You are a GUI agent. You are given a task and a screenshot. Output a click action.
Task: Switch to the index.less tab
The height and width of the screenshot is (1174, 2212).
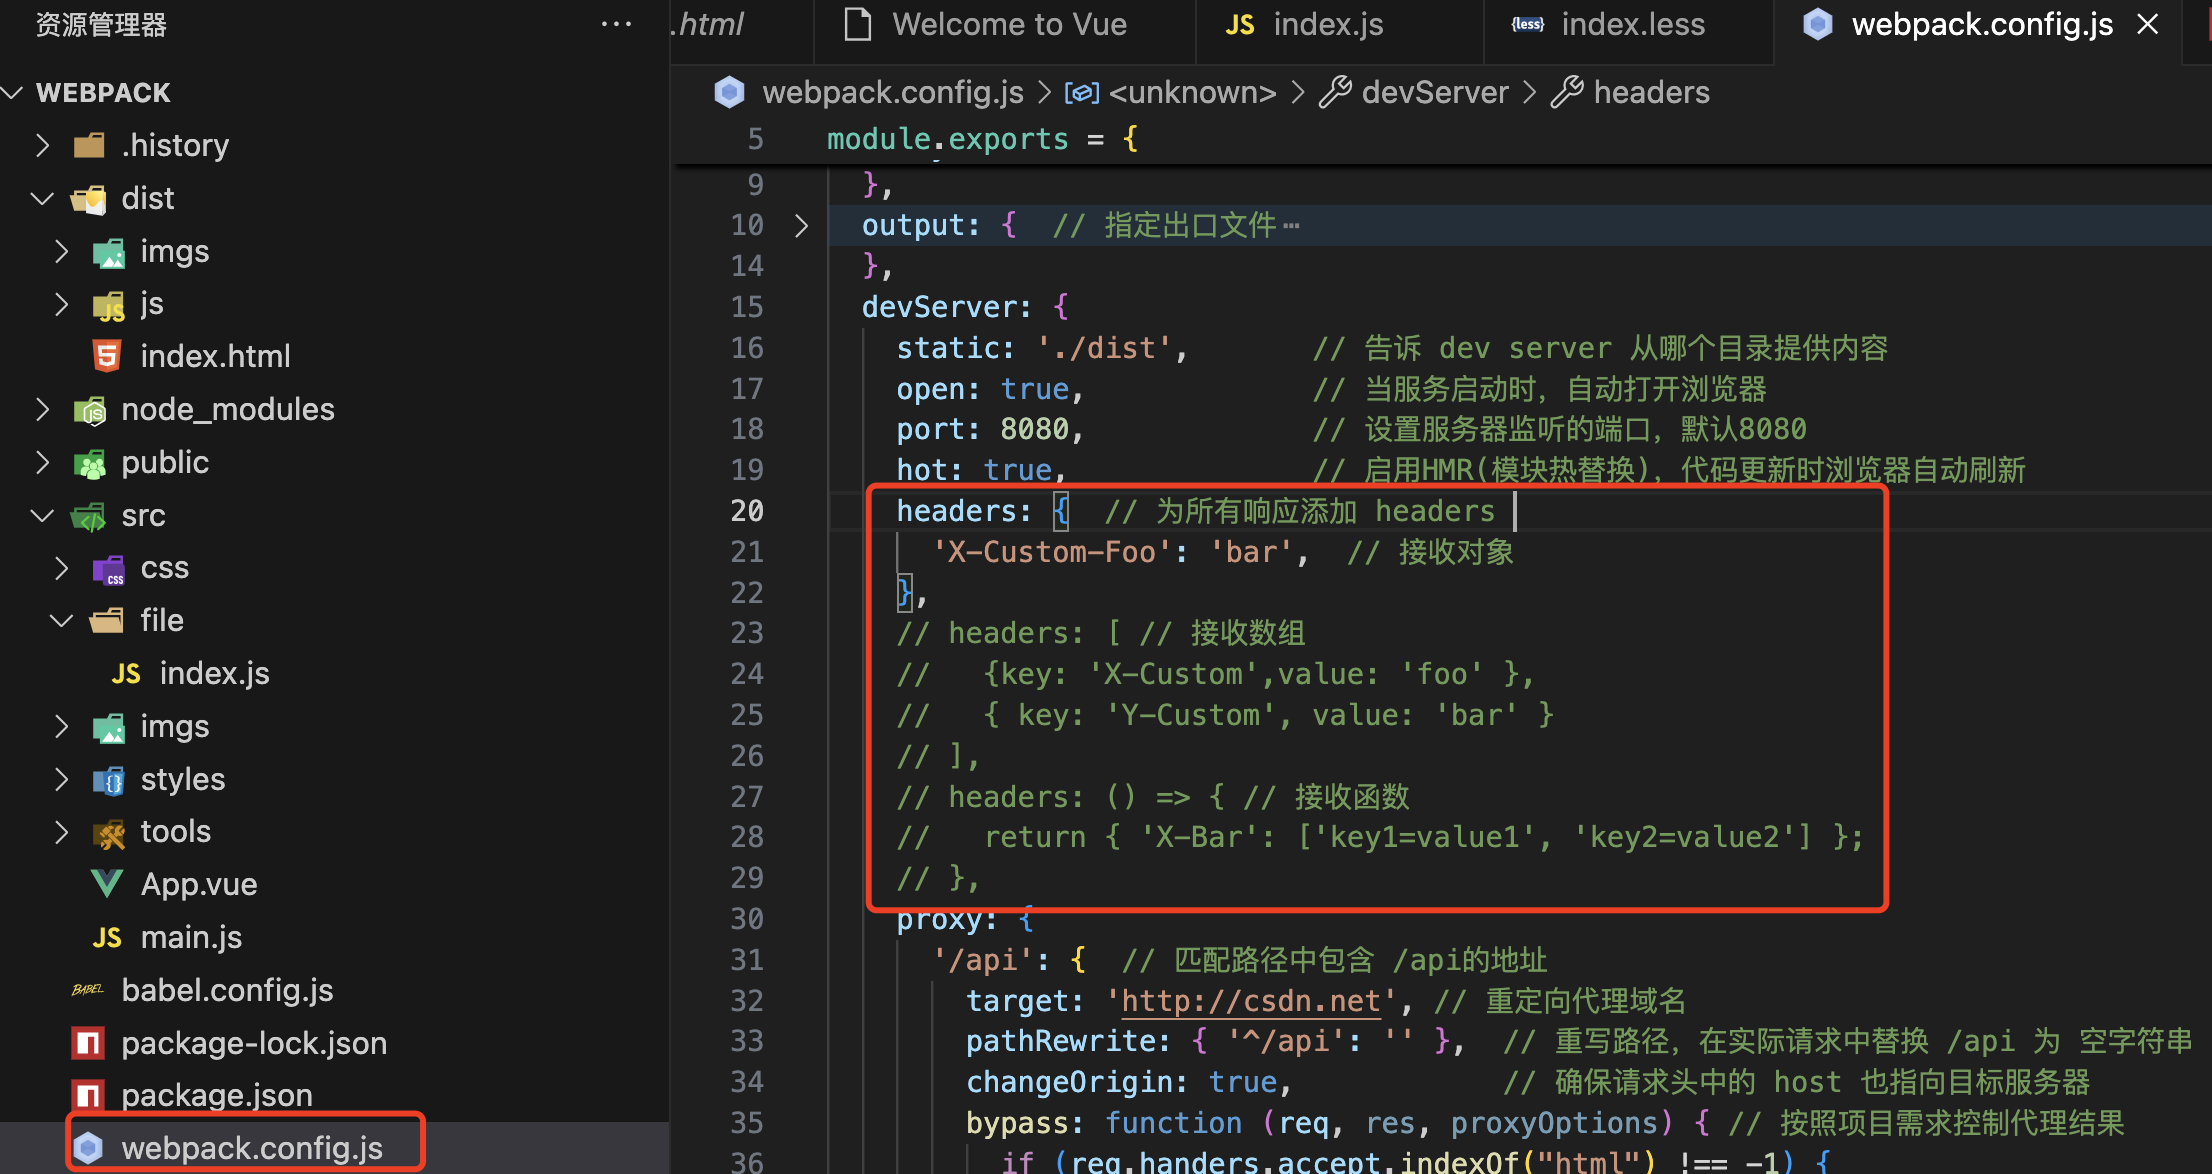[x=1632, y=23]
